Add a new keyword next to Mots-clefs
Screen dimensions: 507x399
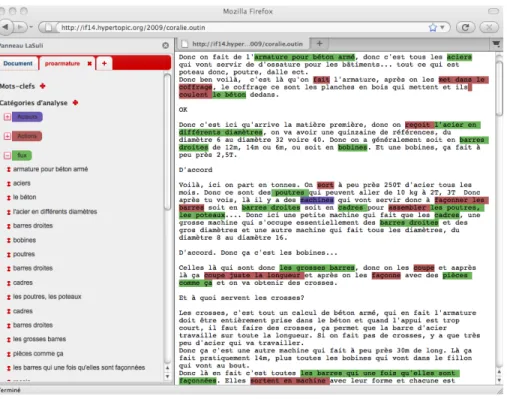click(x=43, y=86)
